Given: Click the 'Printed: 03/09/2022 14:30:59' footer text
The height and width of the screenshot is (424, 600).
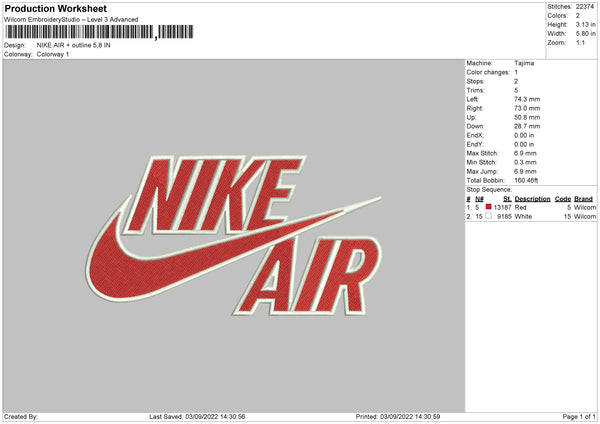Looking at the screenshot, I should click(x=398, y=417).
